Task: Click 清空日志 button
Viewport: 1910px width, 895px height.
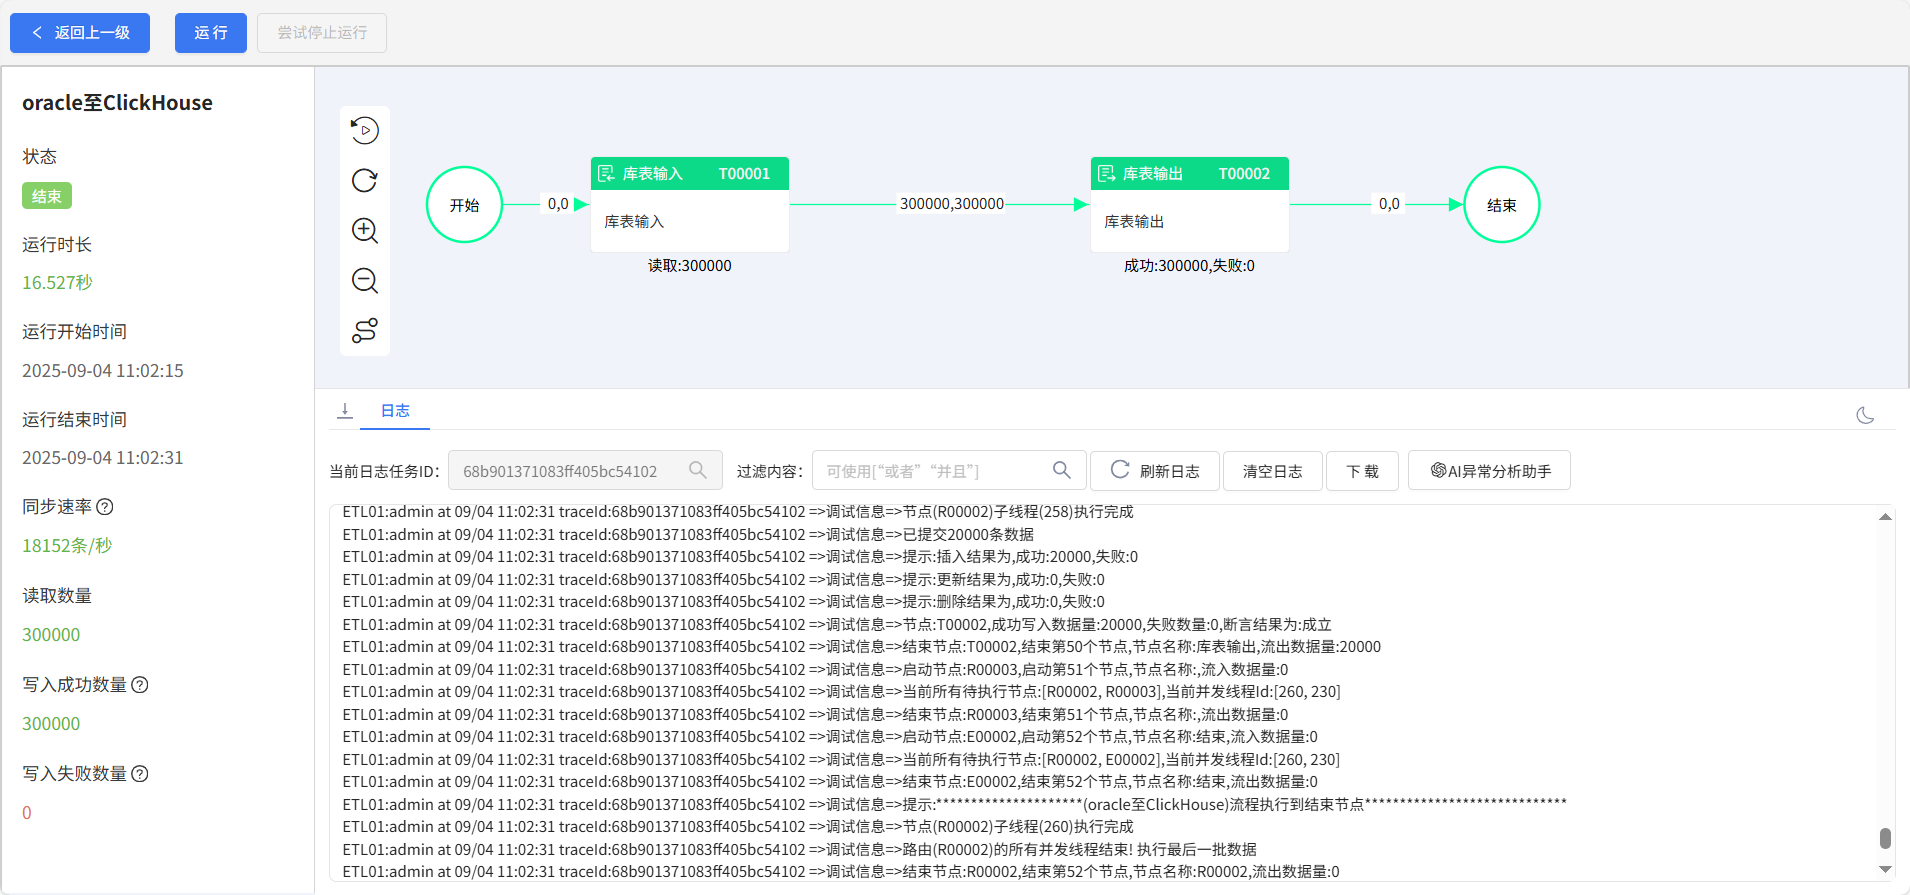Action: (x=1273, y=471)
